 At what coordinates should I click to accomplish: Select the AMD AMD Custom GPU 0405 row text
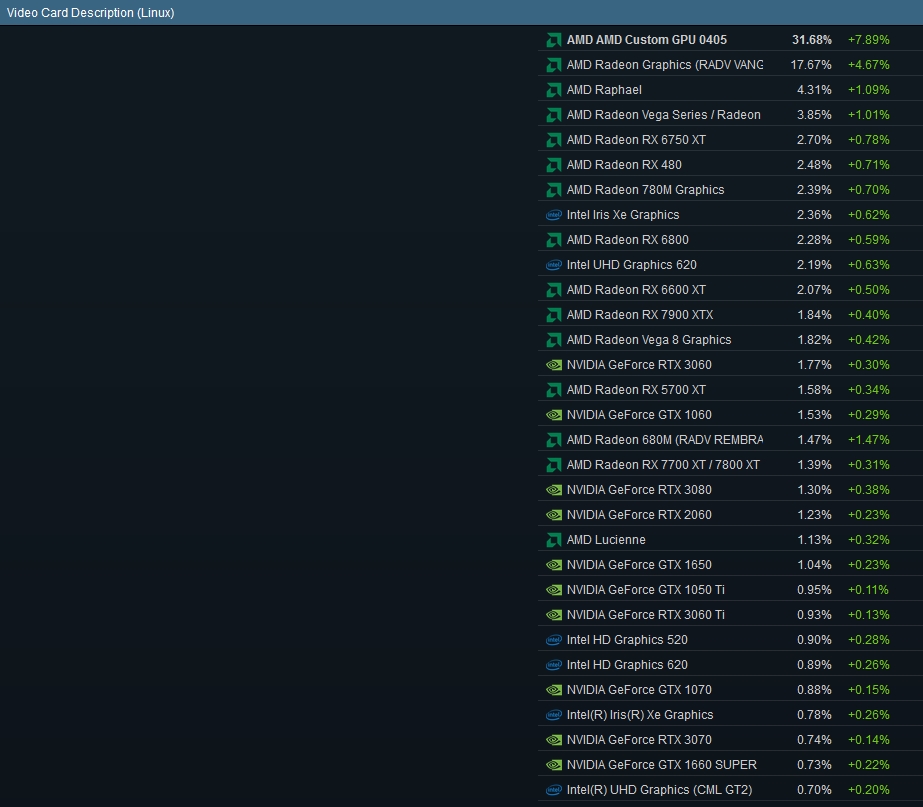646,40
